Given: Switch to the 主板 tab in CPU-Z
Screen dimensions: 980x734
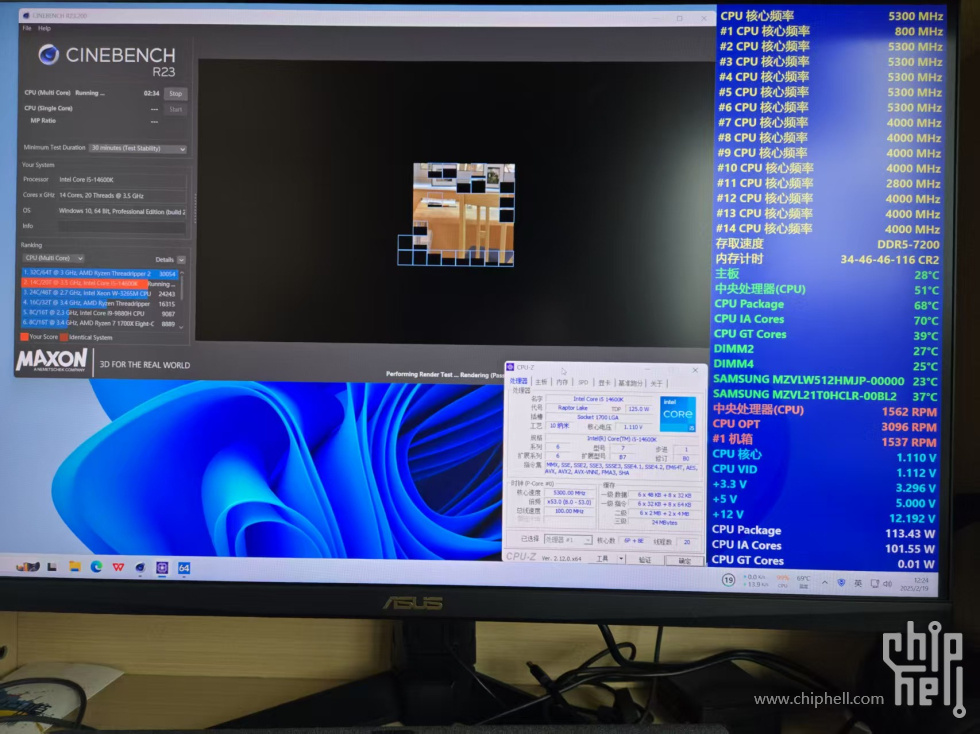Looking at the screenshot, I should click(x=541, y=382).
